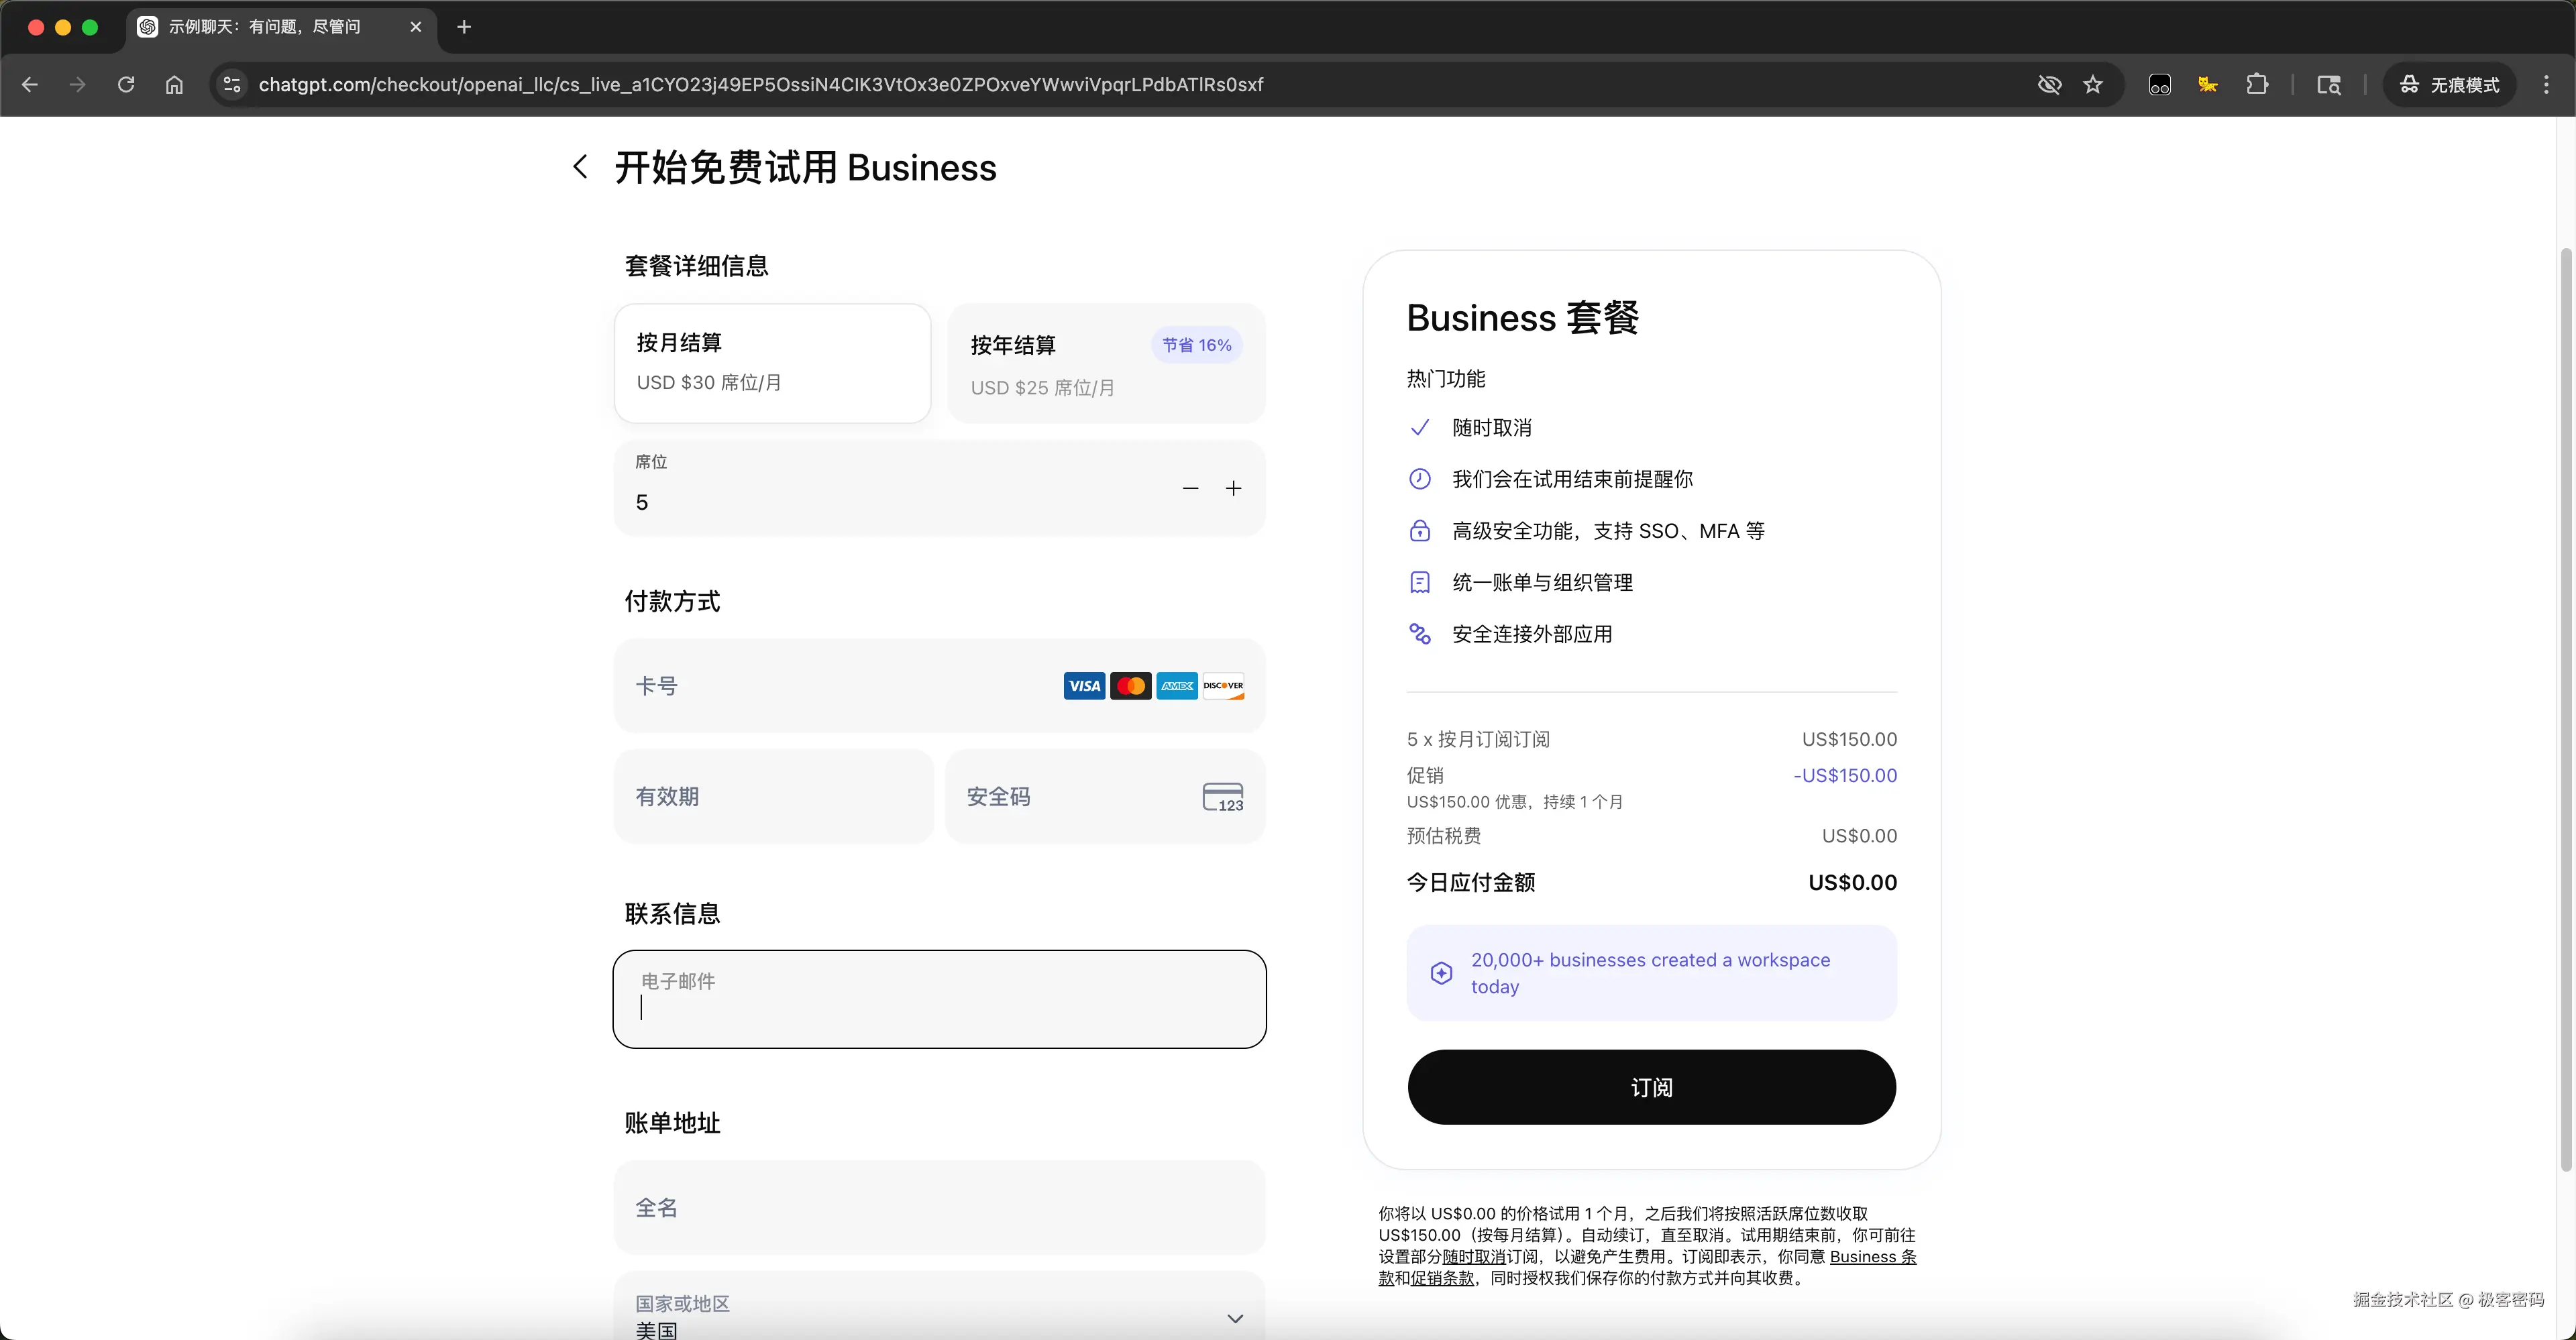Increase seat count with plus button
This screenshot has height=1340, width=2576.
[x=1234, y=488]
